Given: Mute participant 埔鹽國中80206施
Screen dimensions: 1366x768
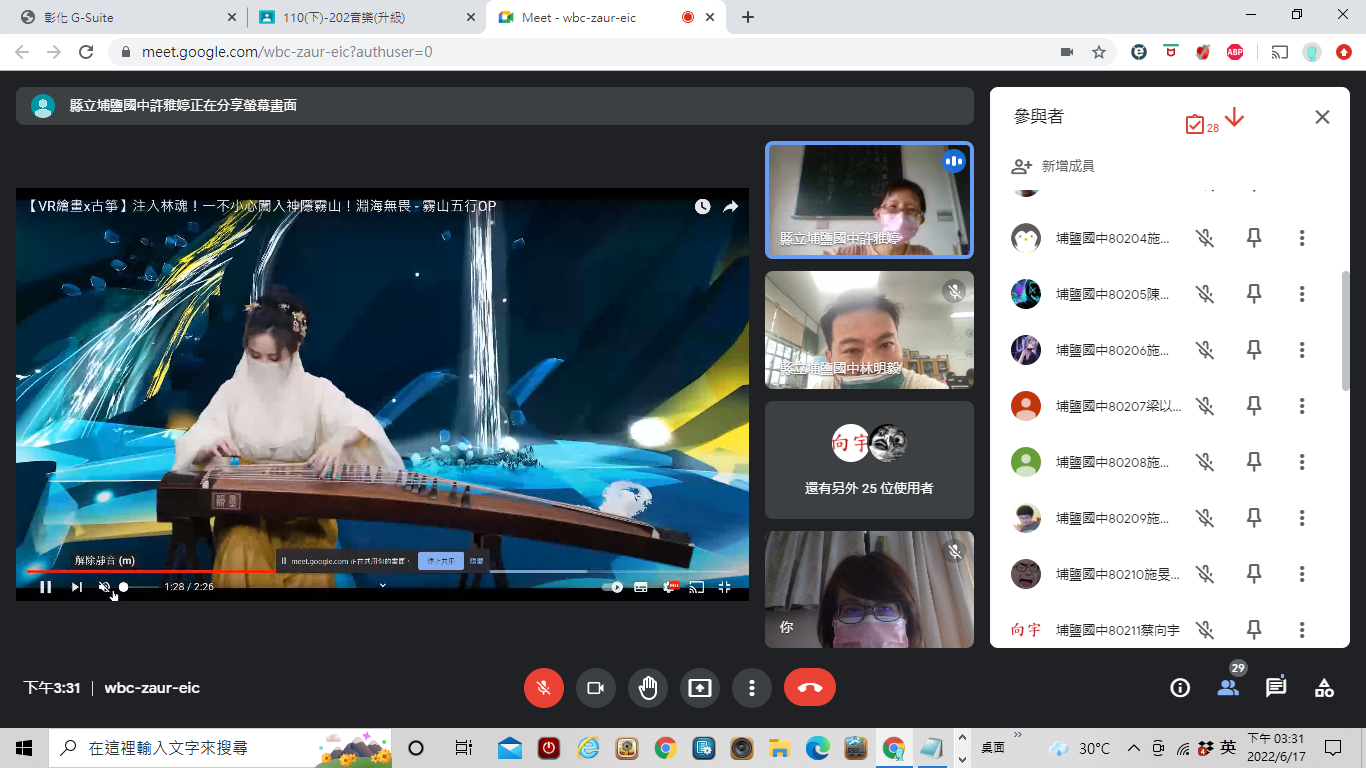Looking at the screenshot, I should coord(1205,350).
